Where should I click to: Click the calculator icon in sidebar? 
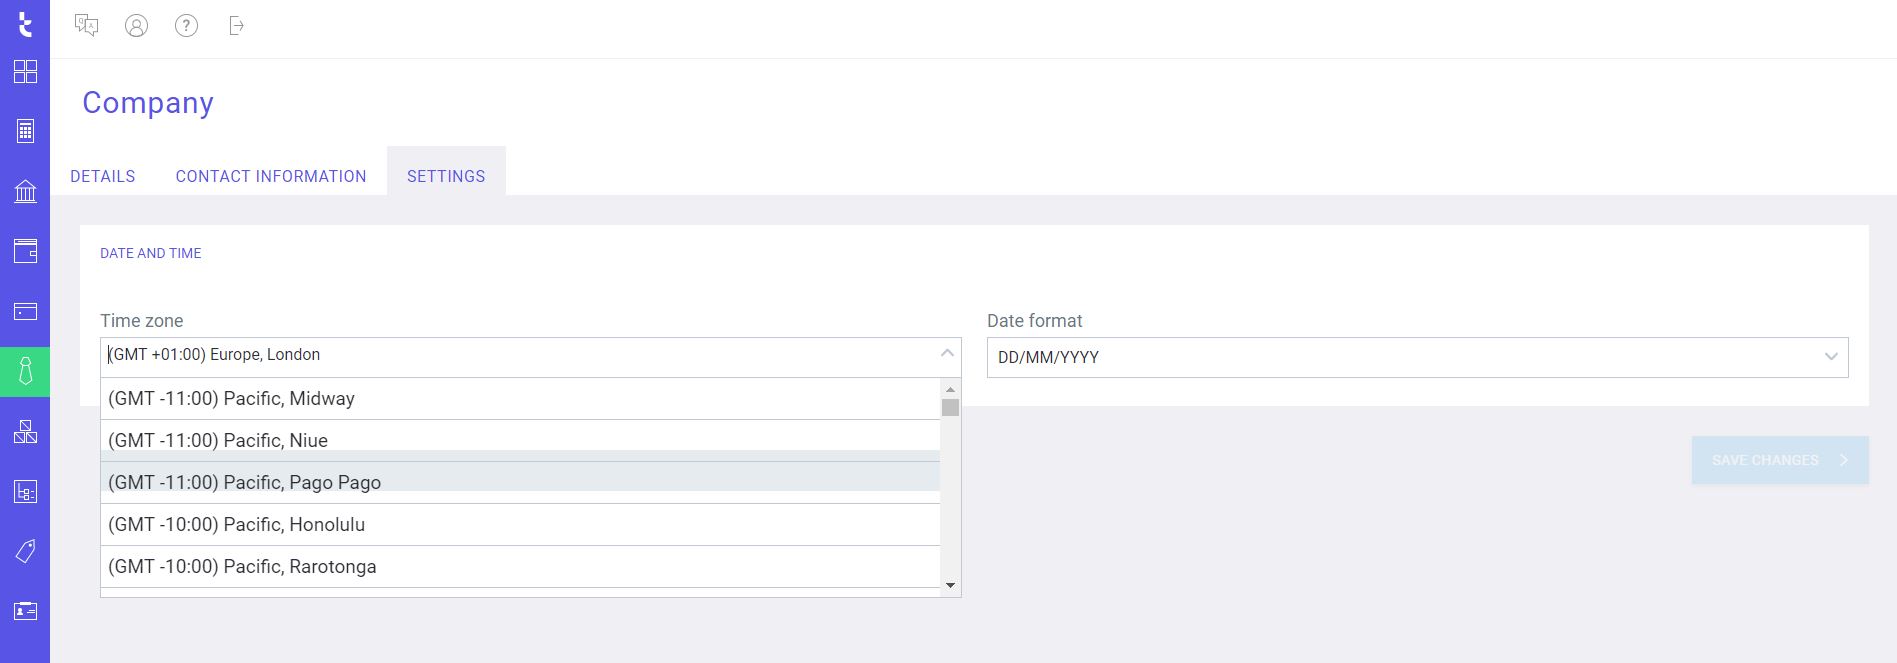[25, 131]
